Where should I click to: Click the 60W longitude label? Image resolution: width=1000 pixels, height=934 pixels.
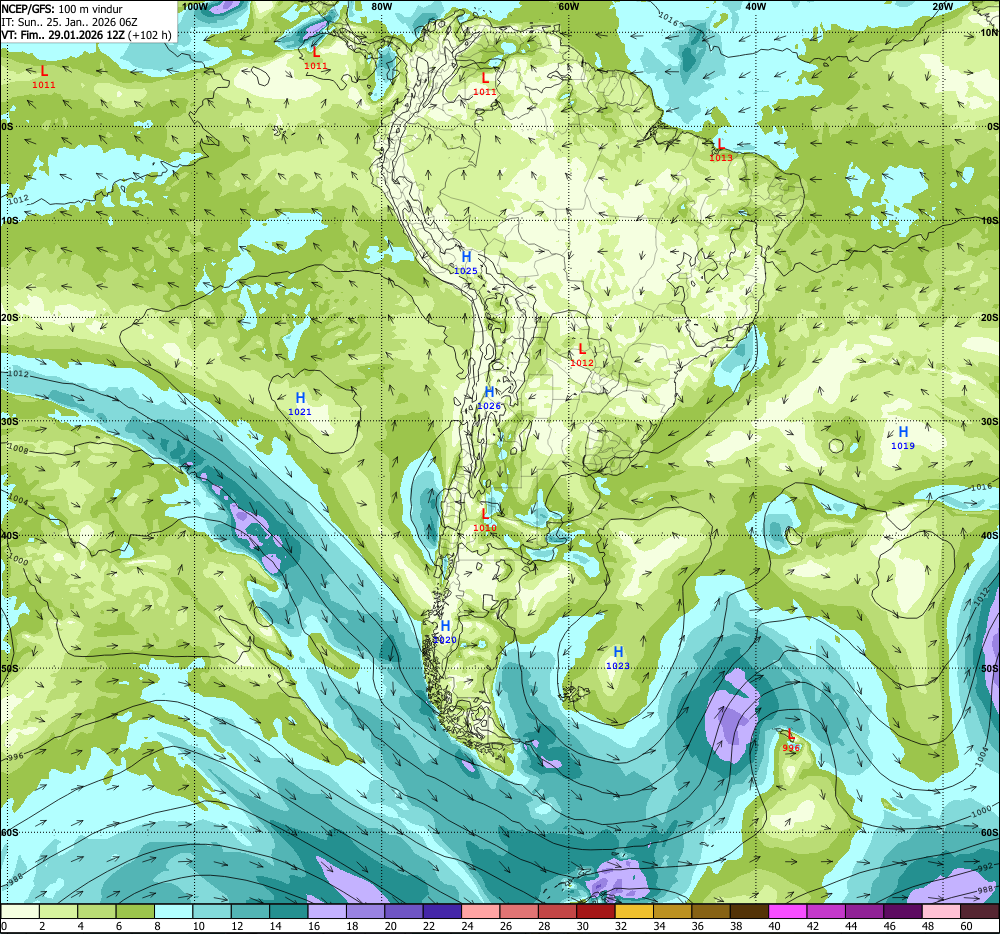coord(568,6)
